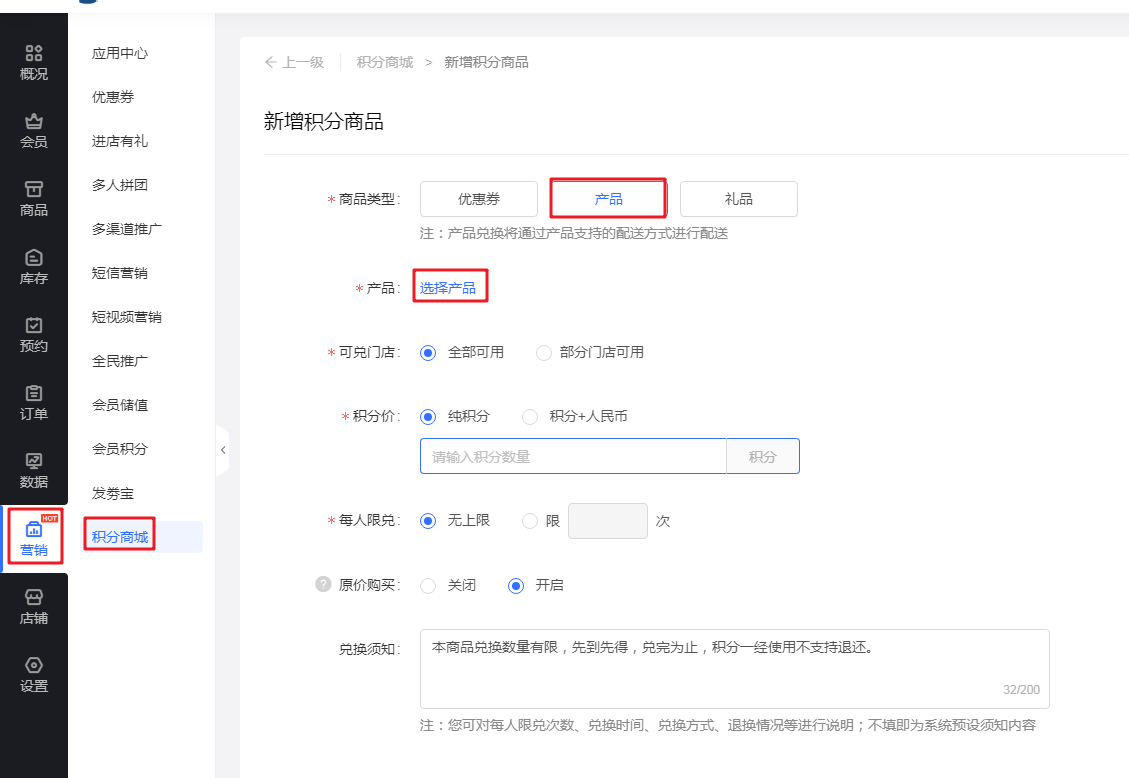
Task: Choose 积分+人民币 price option
Action: coord(530,417)
